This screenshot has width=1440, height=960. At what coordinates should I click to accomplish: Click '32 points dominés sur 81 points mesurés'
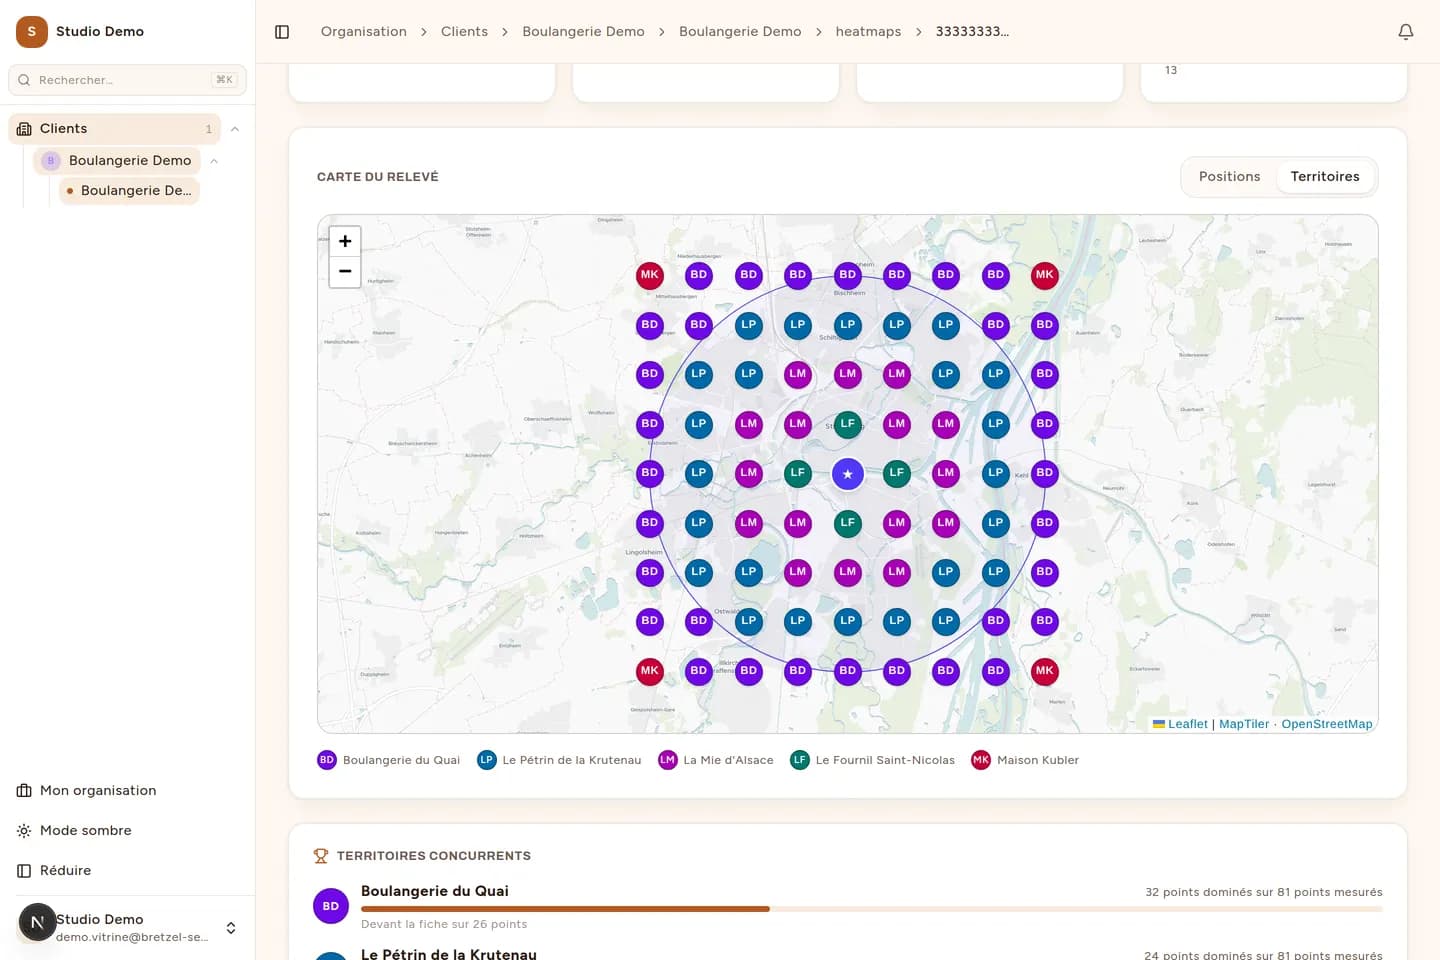(x=1264, y=892)
